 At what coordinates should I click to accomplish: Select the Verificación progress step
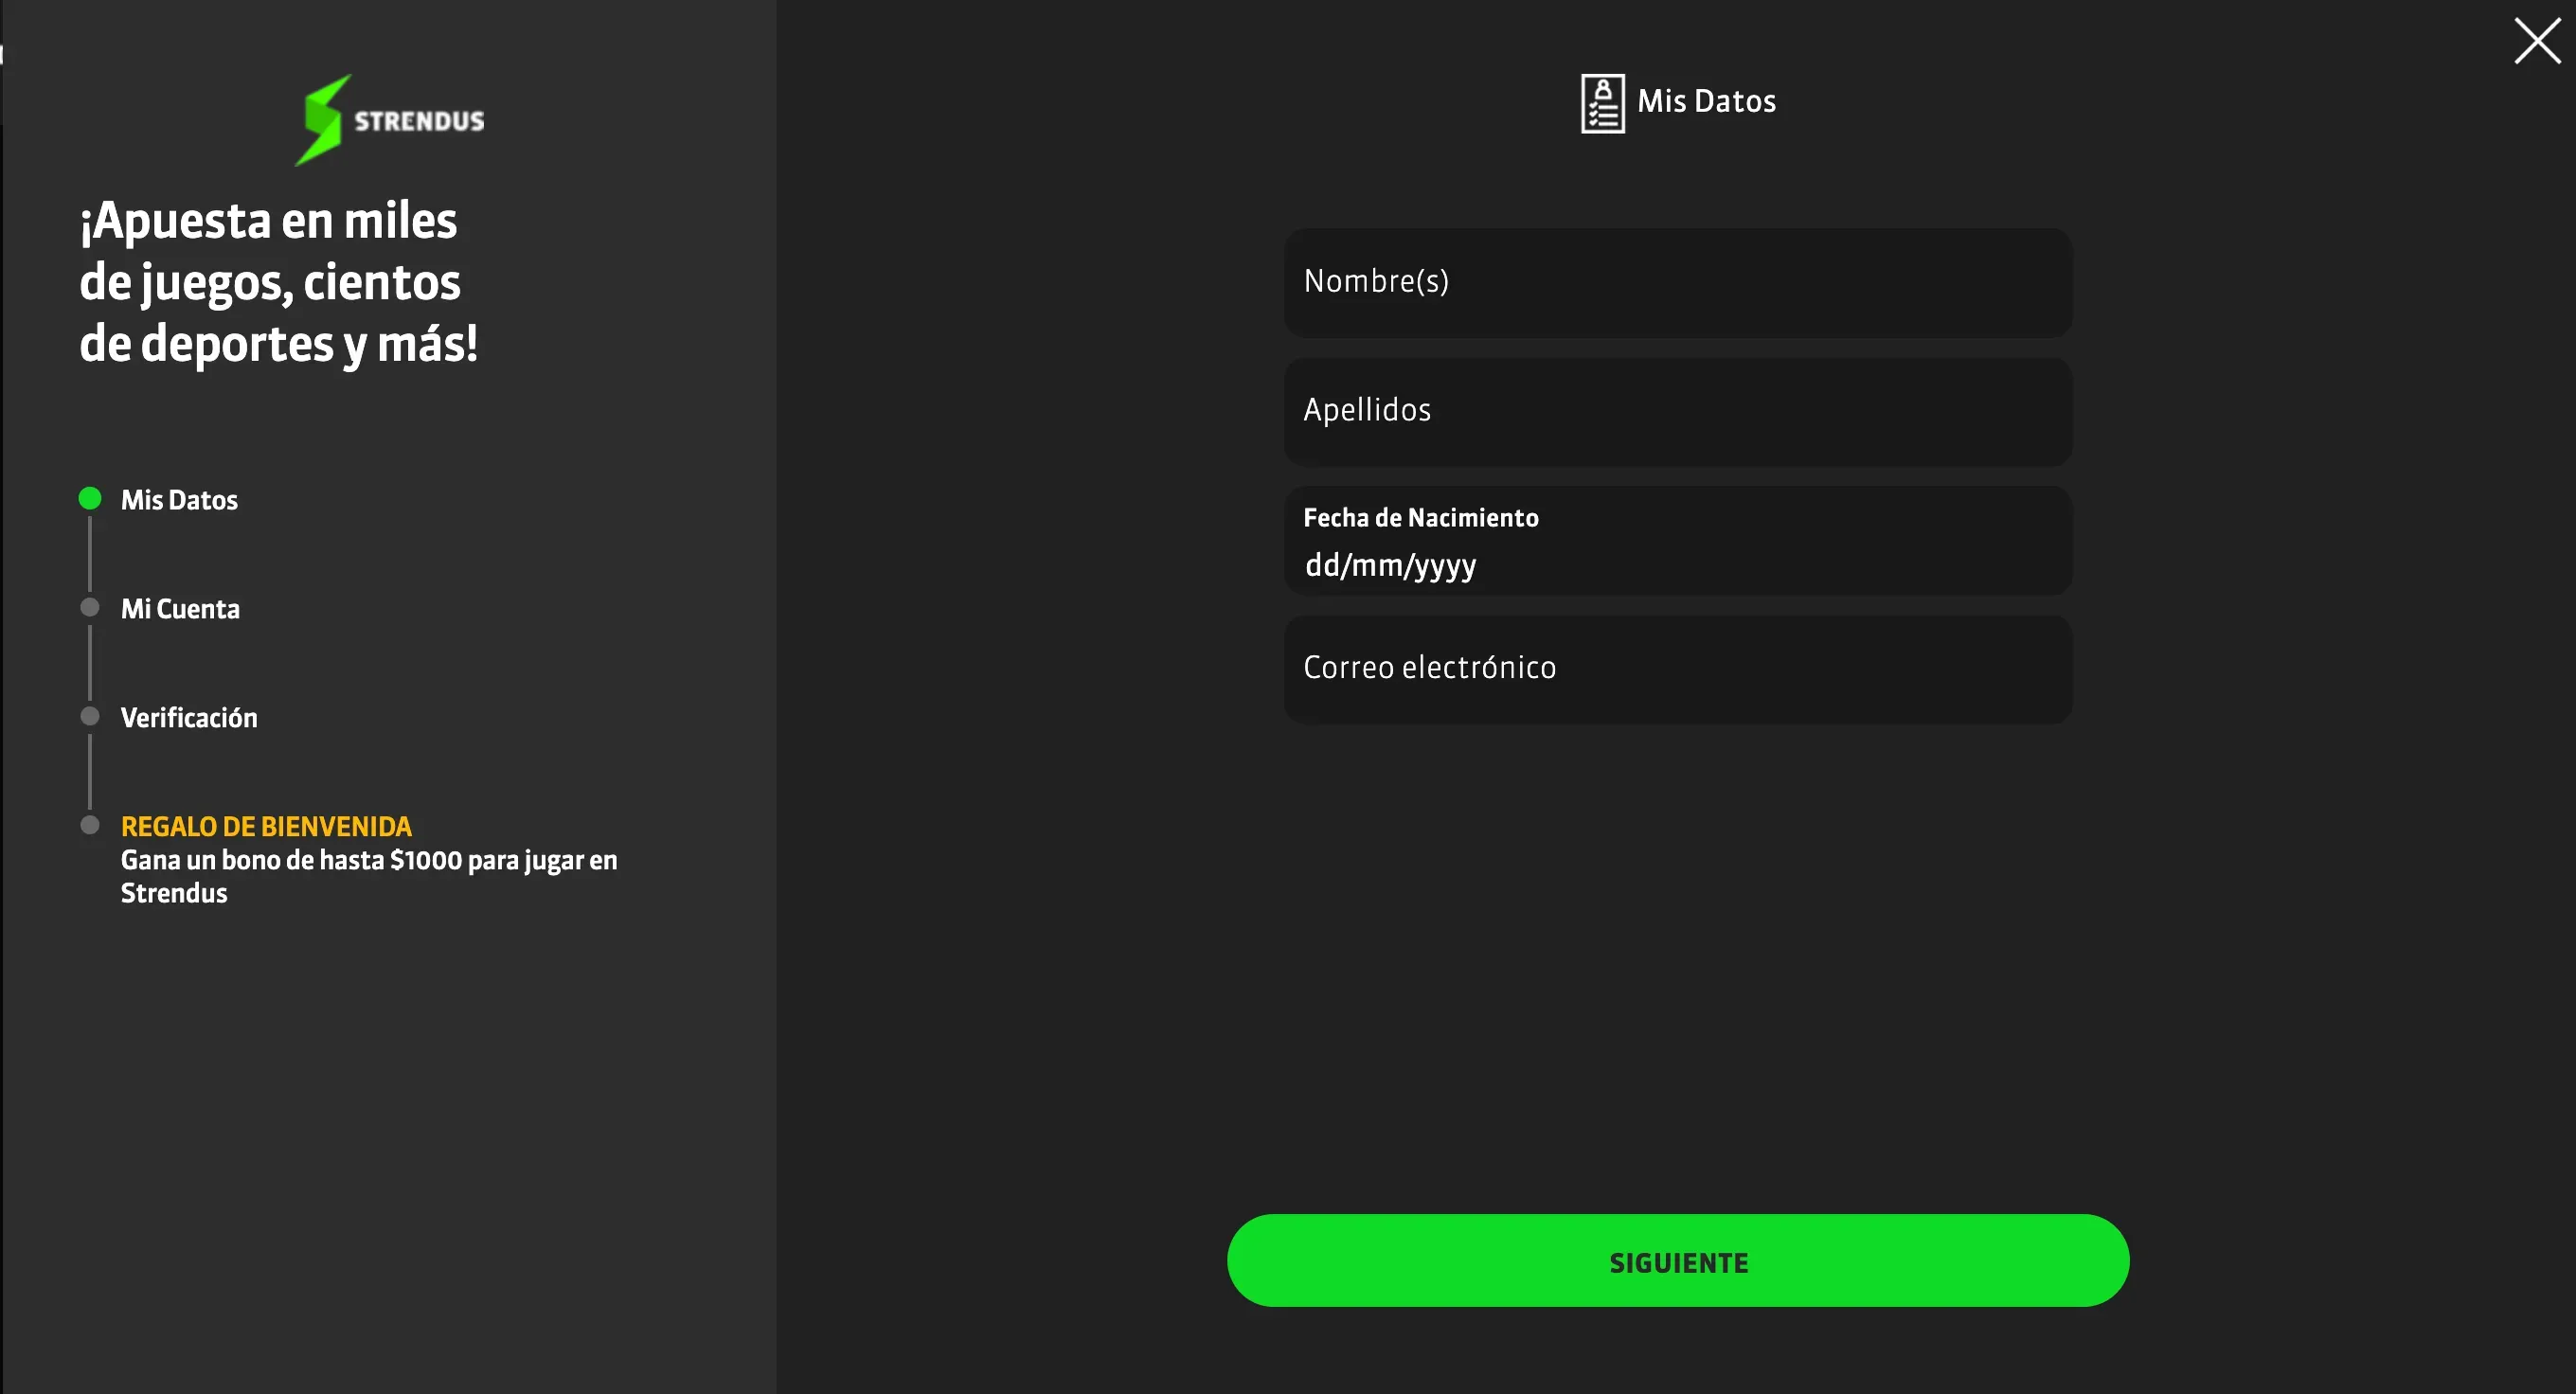(x=188, y=716)
